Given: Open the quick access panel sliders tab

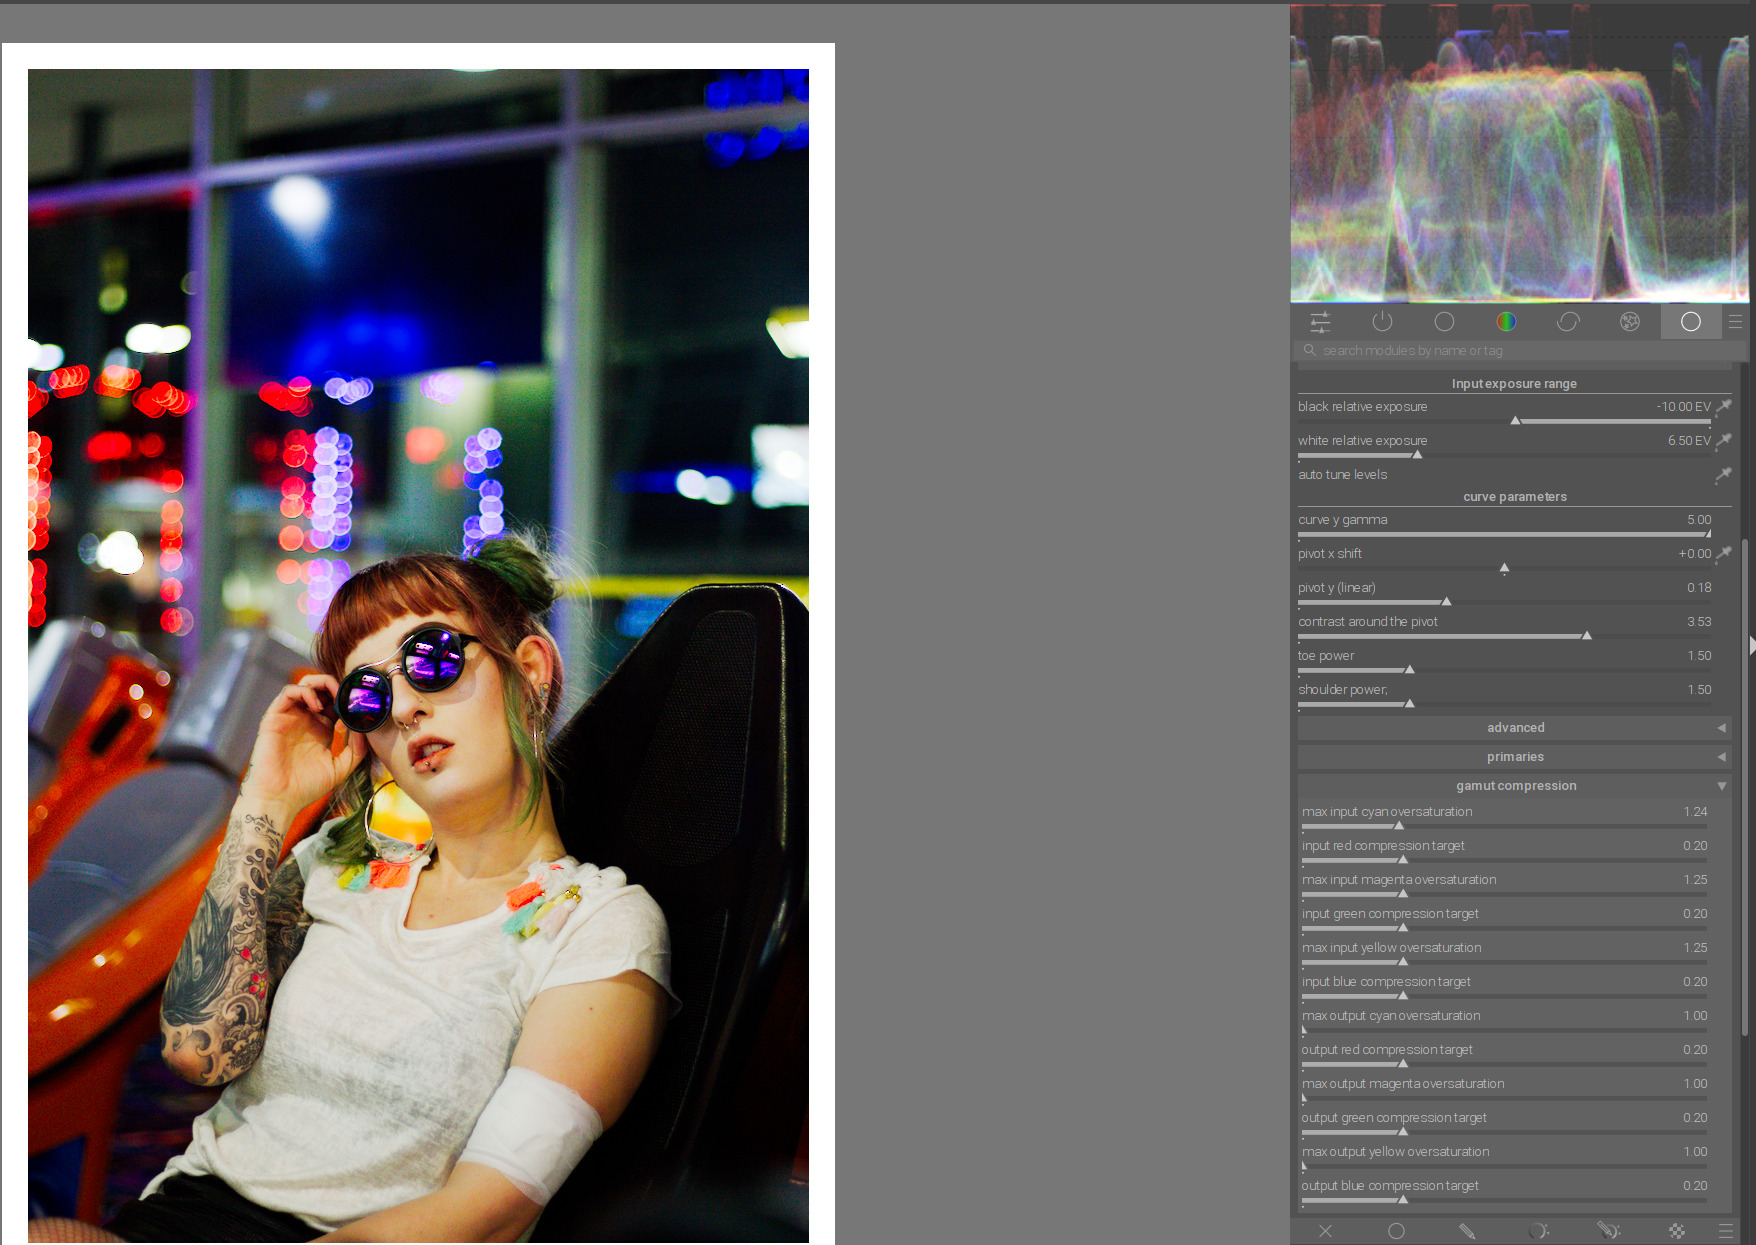Looking at the screenshot, I should tap(1320, 322).
